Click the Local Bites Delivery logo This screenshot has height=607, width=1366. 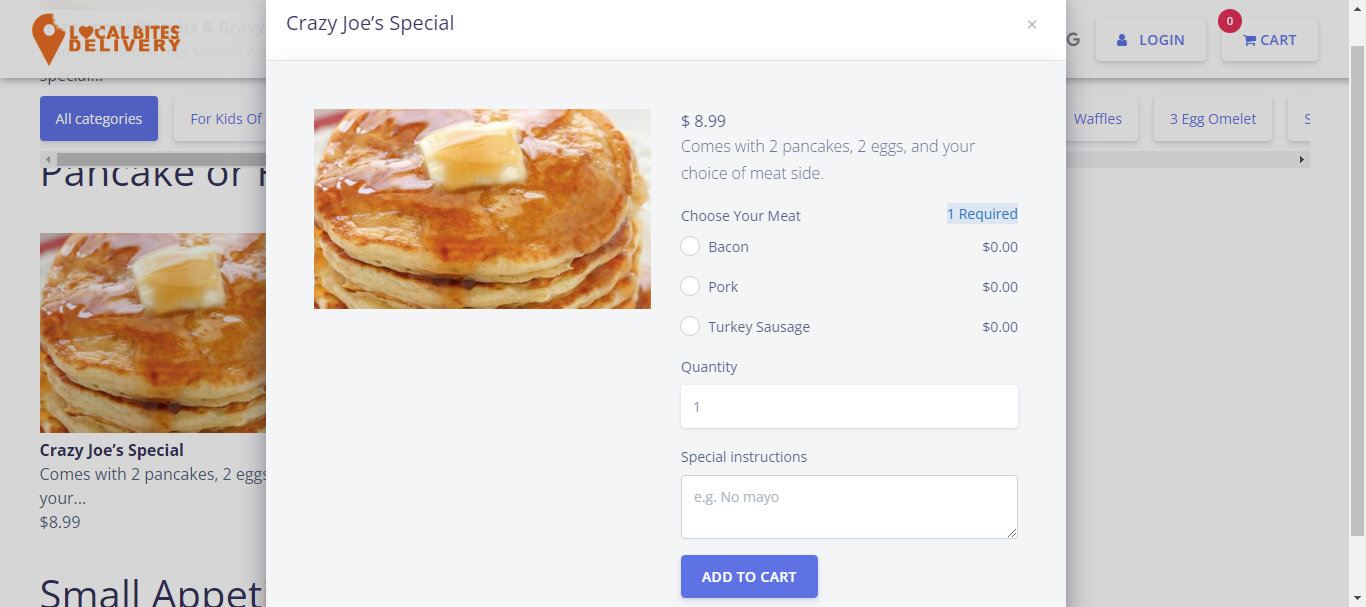(106, 40)
